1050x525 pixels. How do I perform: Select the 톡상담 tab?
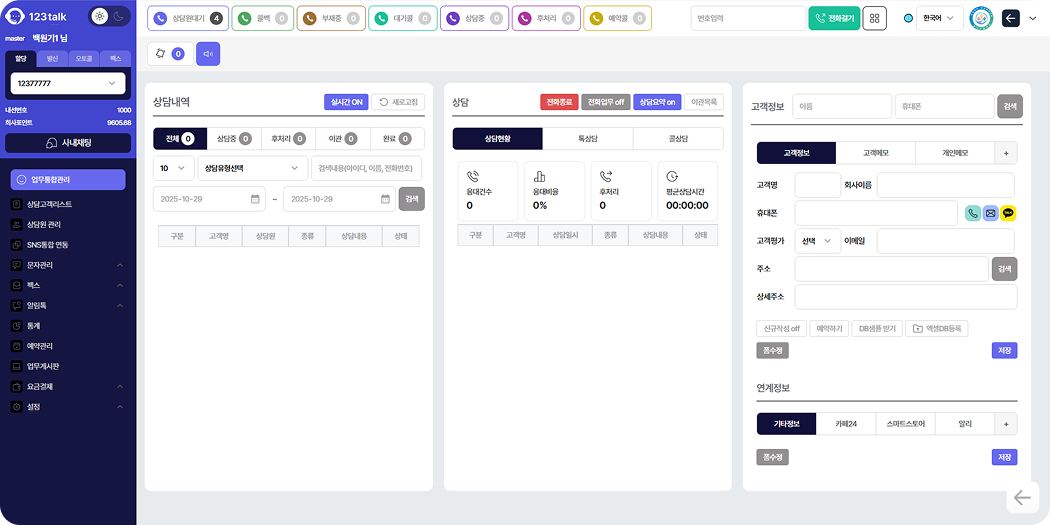(x=587, y=139)
